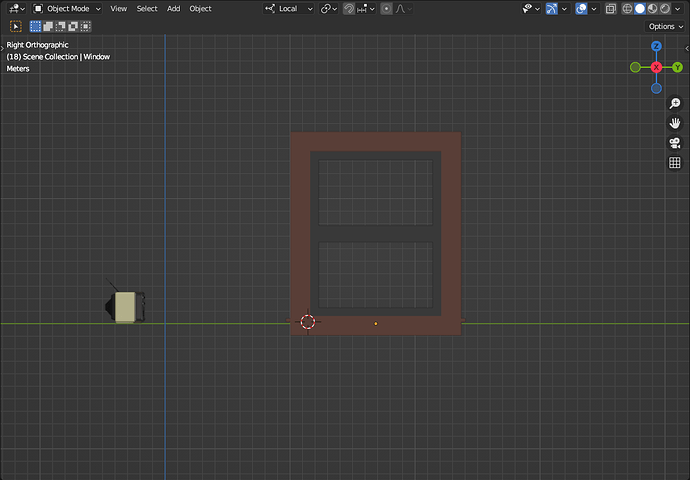Click the zoom view icon
The image size is (690, 480).
(675, 103)
